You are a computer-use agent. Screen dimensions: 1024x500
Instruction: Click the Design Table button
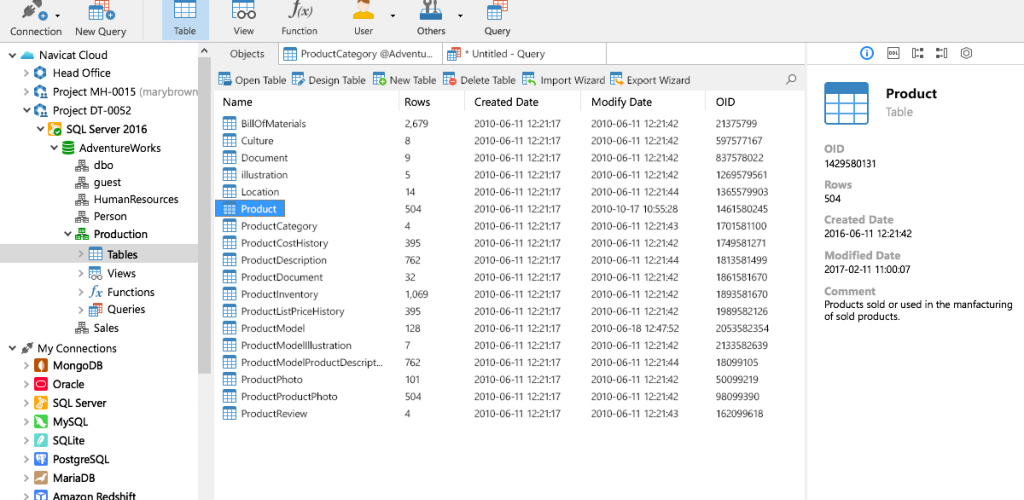[x=328, y=80]
